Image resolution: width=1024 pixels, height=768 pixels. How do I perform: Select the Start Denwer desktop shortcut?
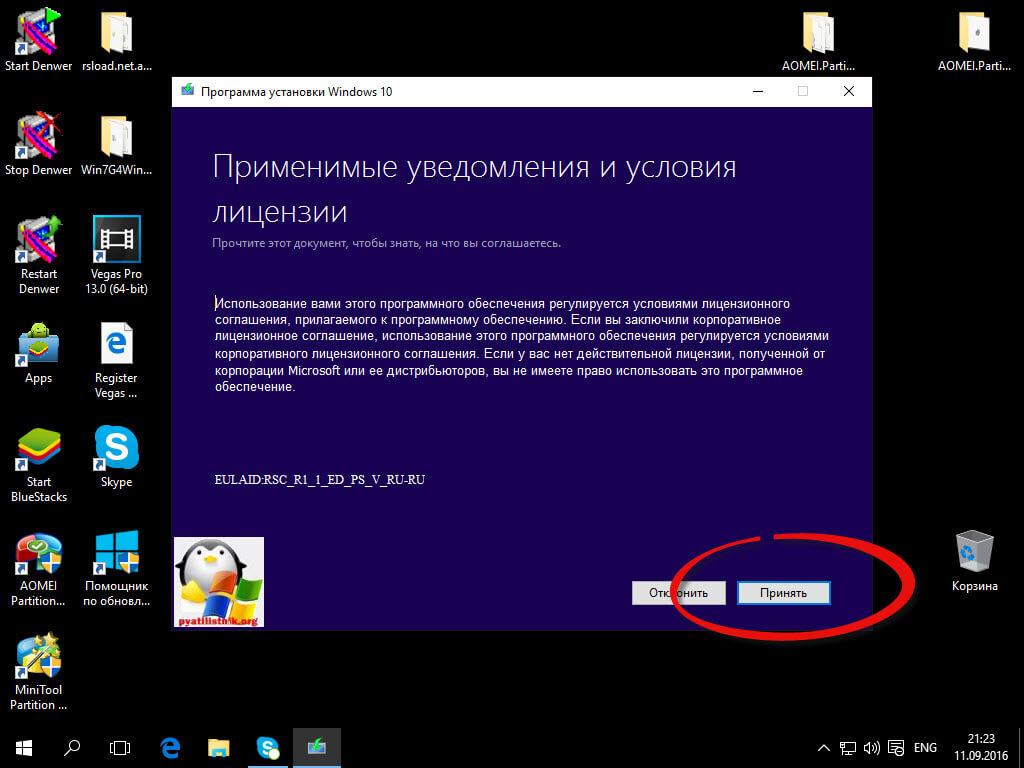pos(39,40)
